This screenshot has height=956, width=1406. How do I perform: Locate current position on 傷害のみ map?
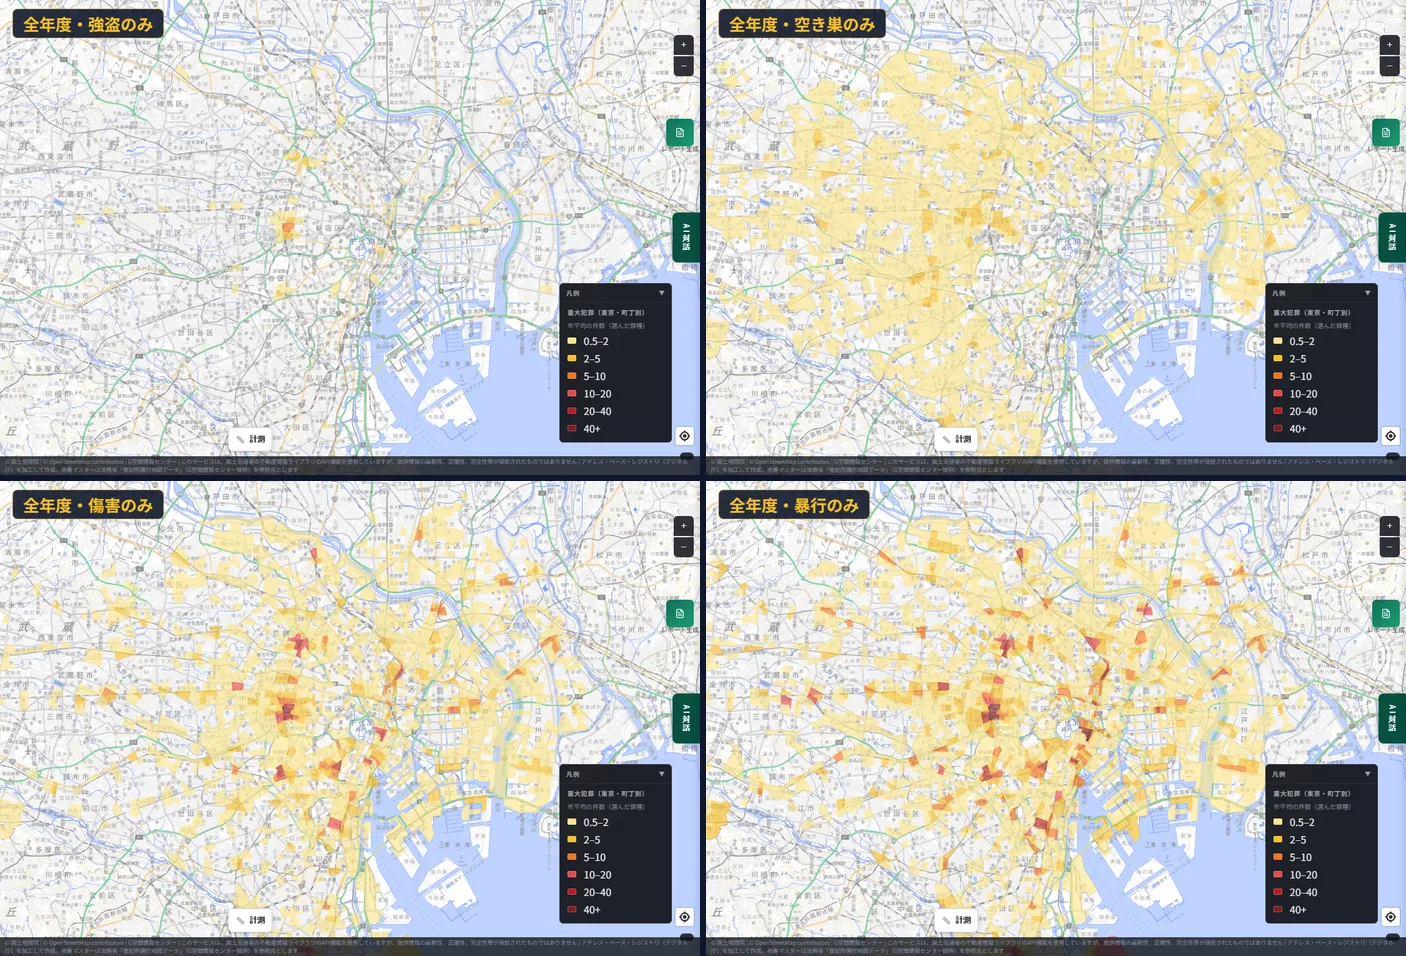pyautogui.click(x=685, y=917)
